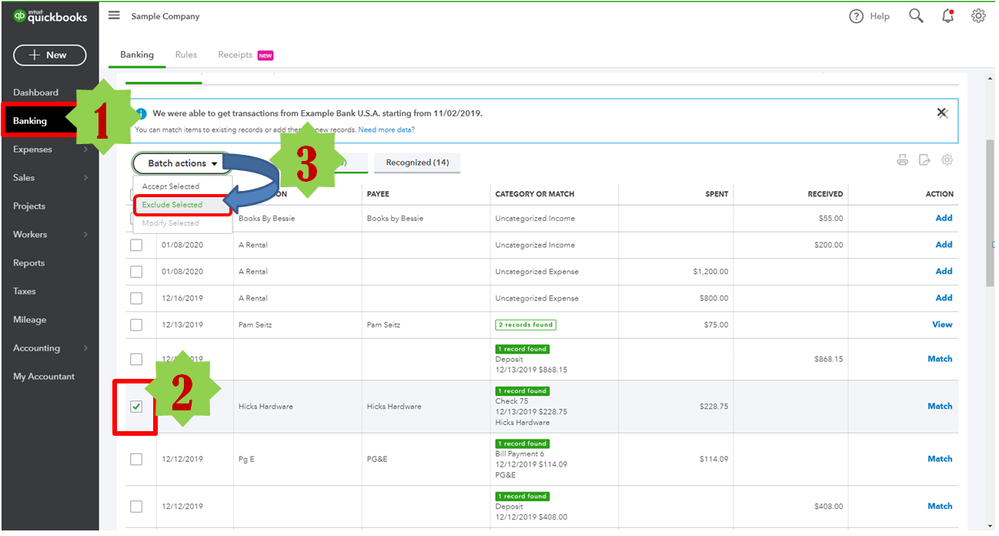Select checkbox for 12/16/2019 A Rental row
The height and width of the screenshot is (536, 999).
pos(136,298)
